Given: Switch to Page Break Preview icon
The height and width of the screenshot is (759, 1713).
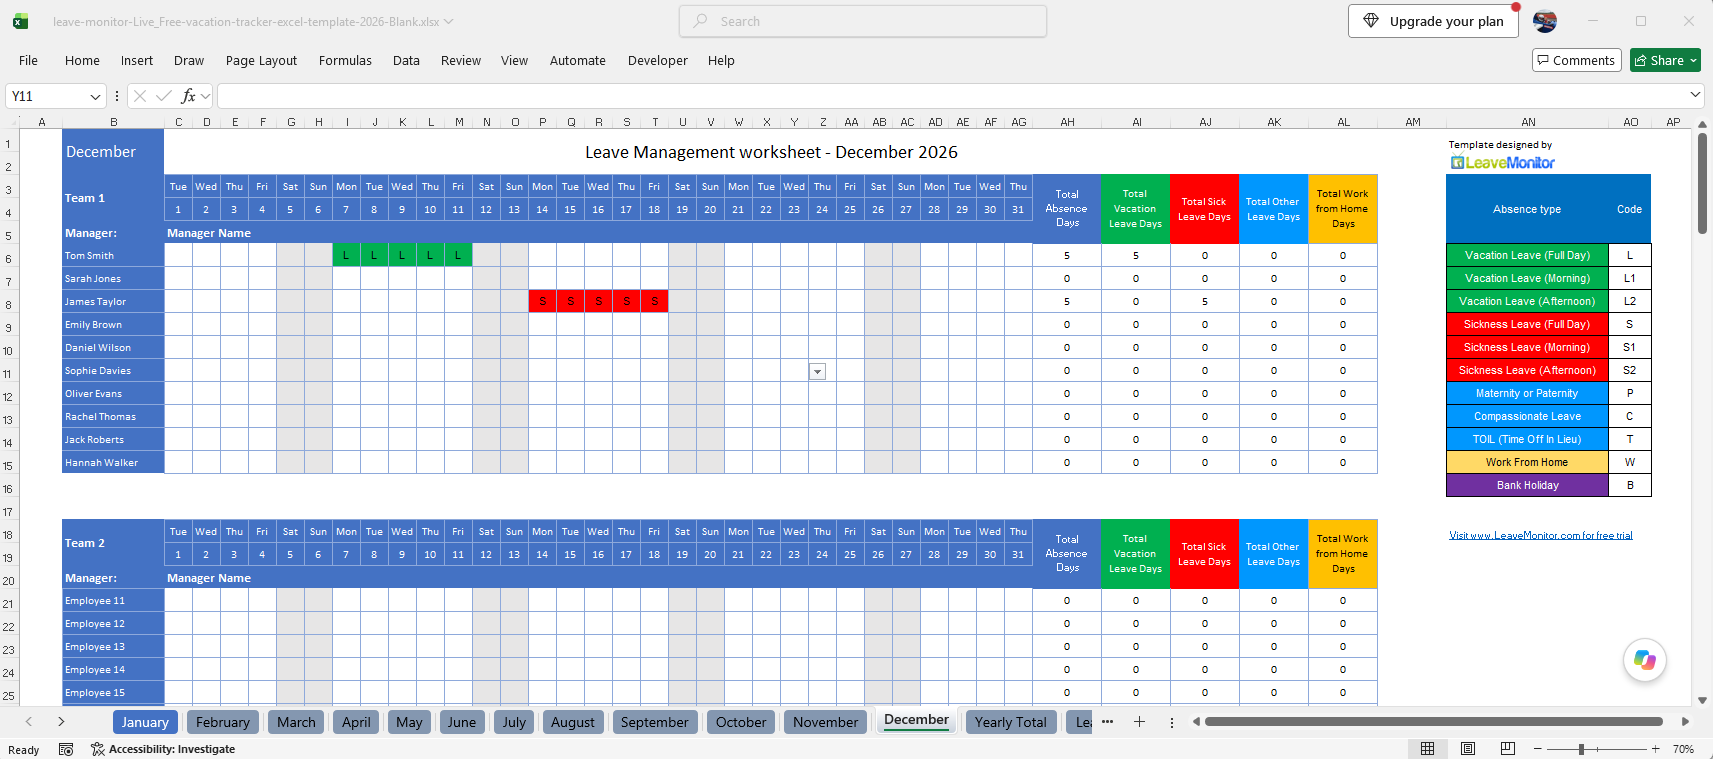Looking at the screenshot, I should coord(1508,749).
